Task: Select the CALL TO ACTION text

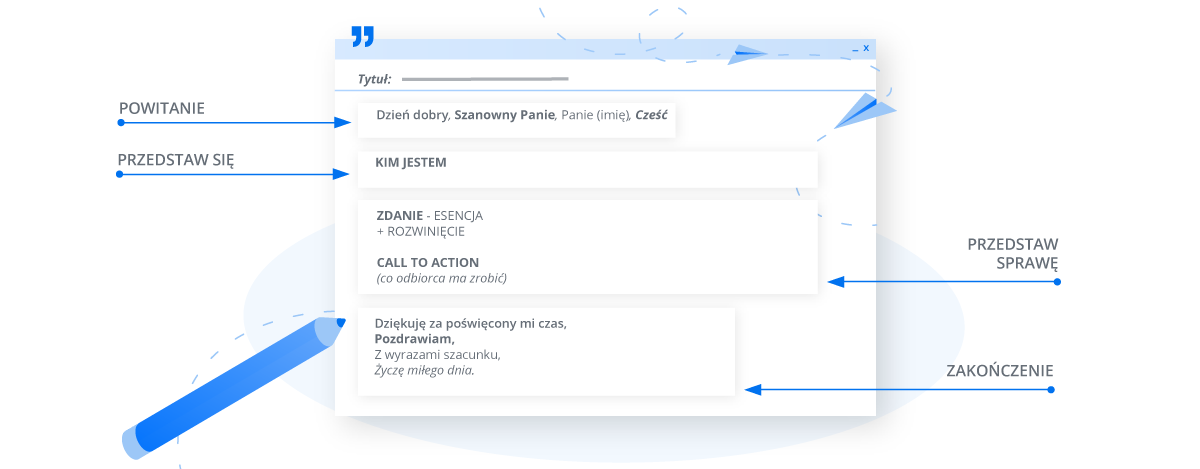Action: (427, 263)
